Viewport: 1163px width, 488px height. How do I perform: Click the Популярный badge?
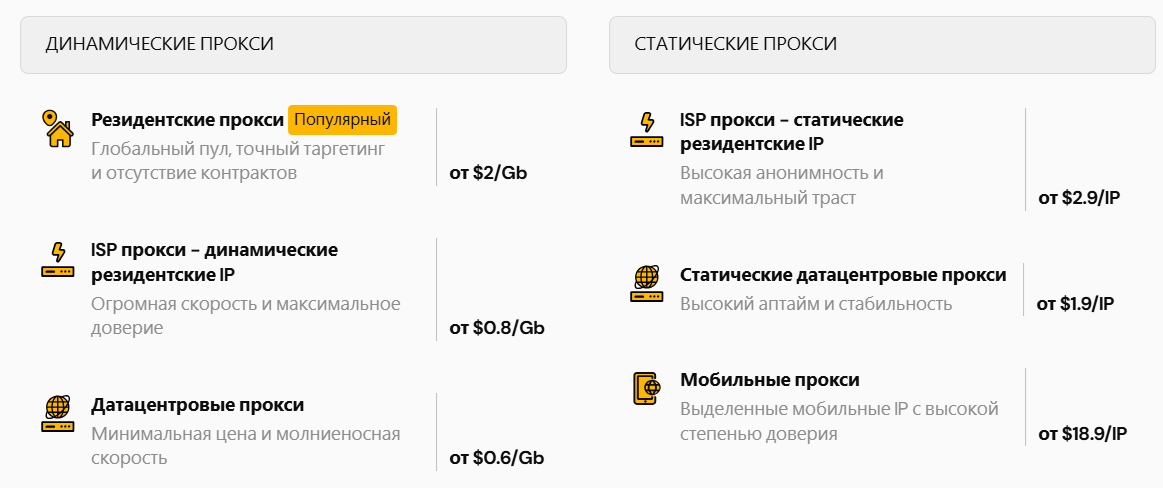[x=342, y=120]
